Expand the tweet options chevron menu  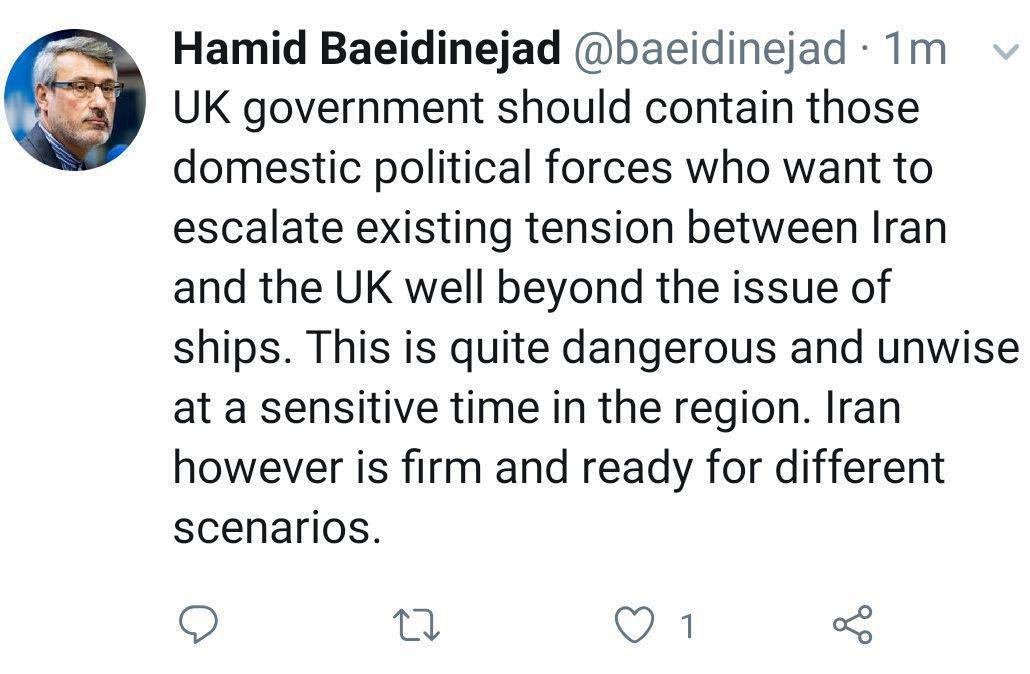click(1003, 52)
